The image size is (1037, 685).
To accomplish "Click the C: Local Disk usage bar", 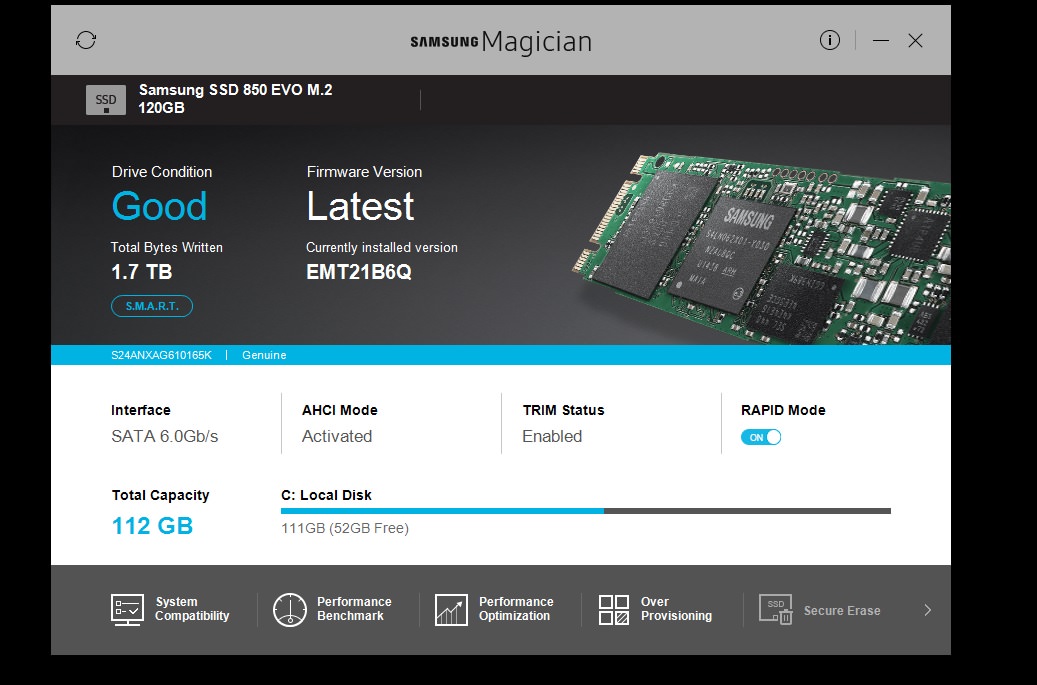I will (x=586, y=510).
